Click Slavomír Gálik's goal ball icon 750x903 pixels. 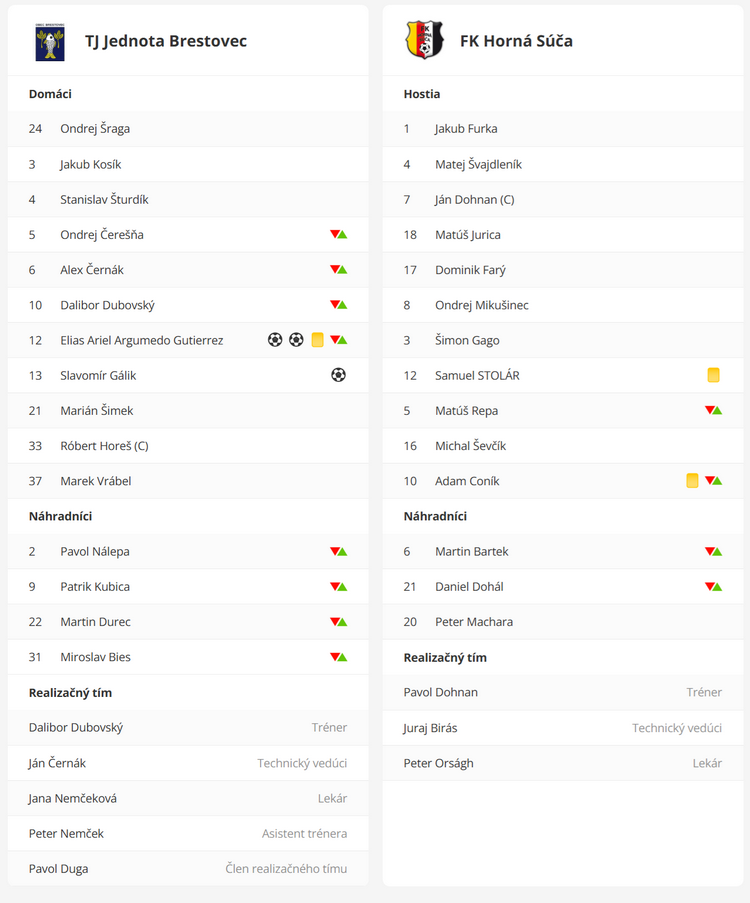pos(338,375)
